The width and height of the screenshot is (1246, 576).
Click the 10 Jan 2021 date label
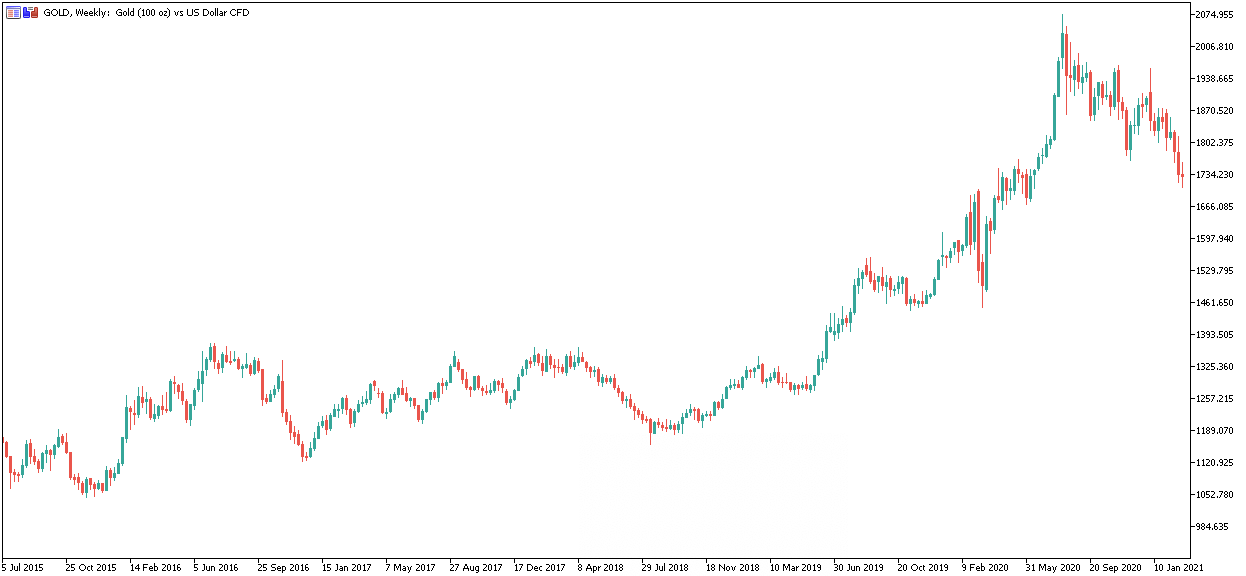pyautogui.click(x=1180, y=567)
